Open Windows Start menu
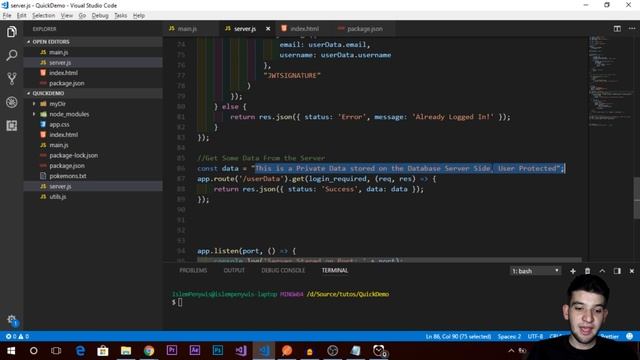 pyautogui.click(x=11, y=351)
